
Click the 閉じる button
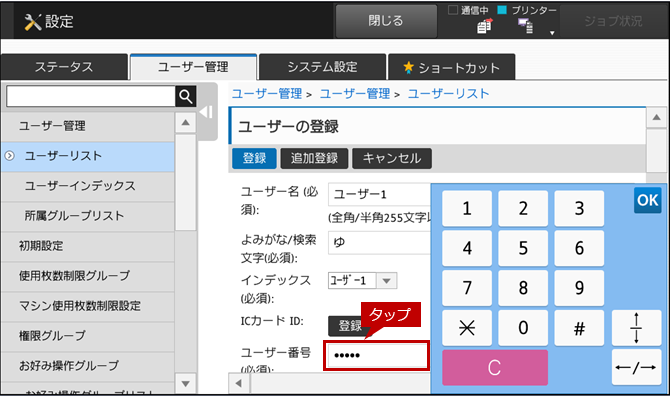(386, 21)
